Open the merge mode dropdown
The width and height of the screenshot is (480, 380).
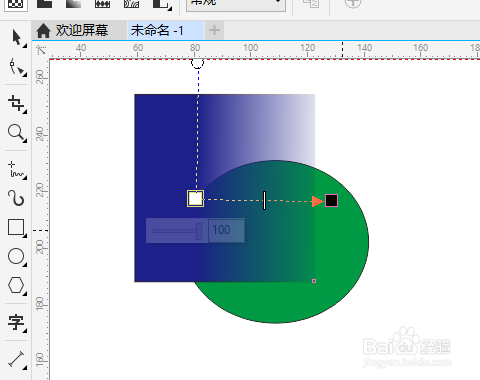click(x=236, y=4)
